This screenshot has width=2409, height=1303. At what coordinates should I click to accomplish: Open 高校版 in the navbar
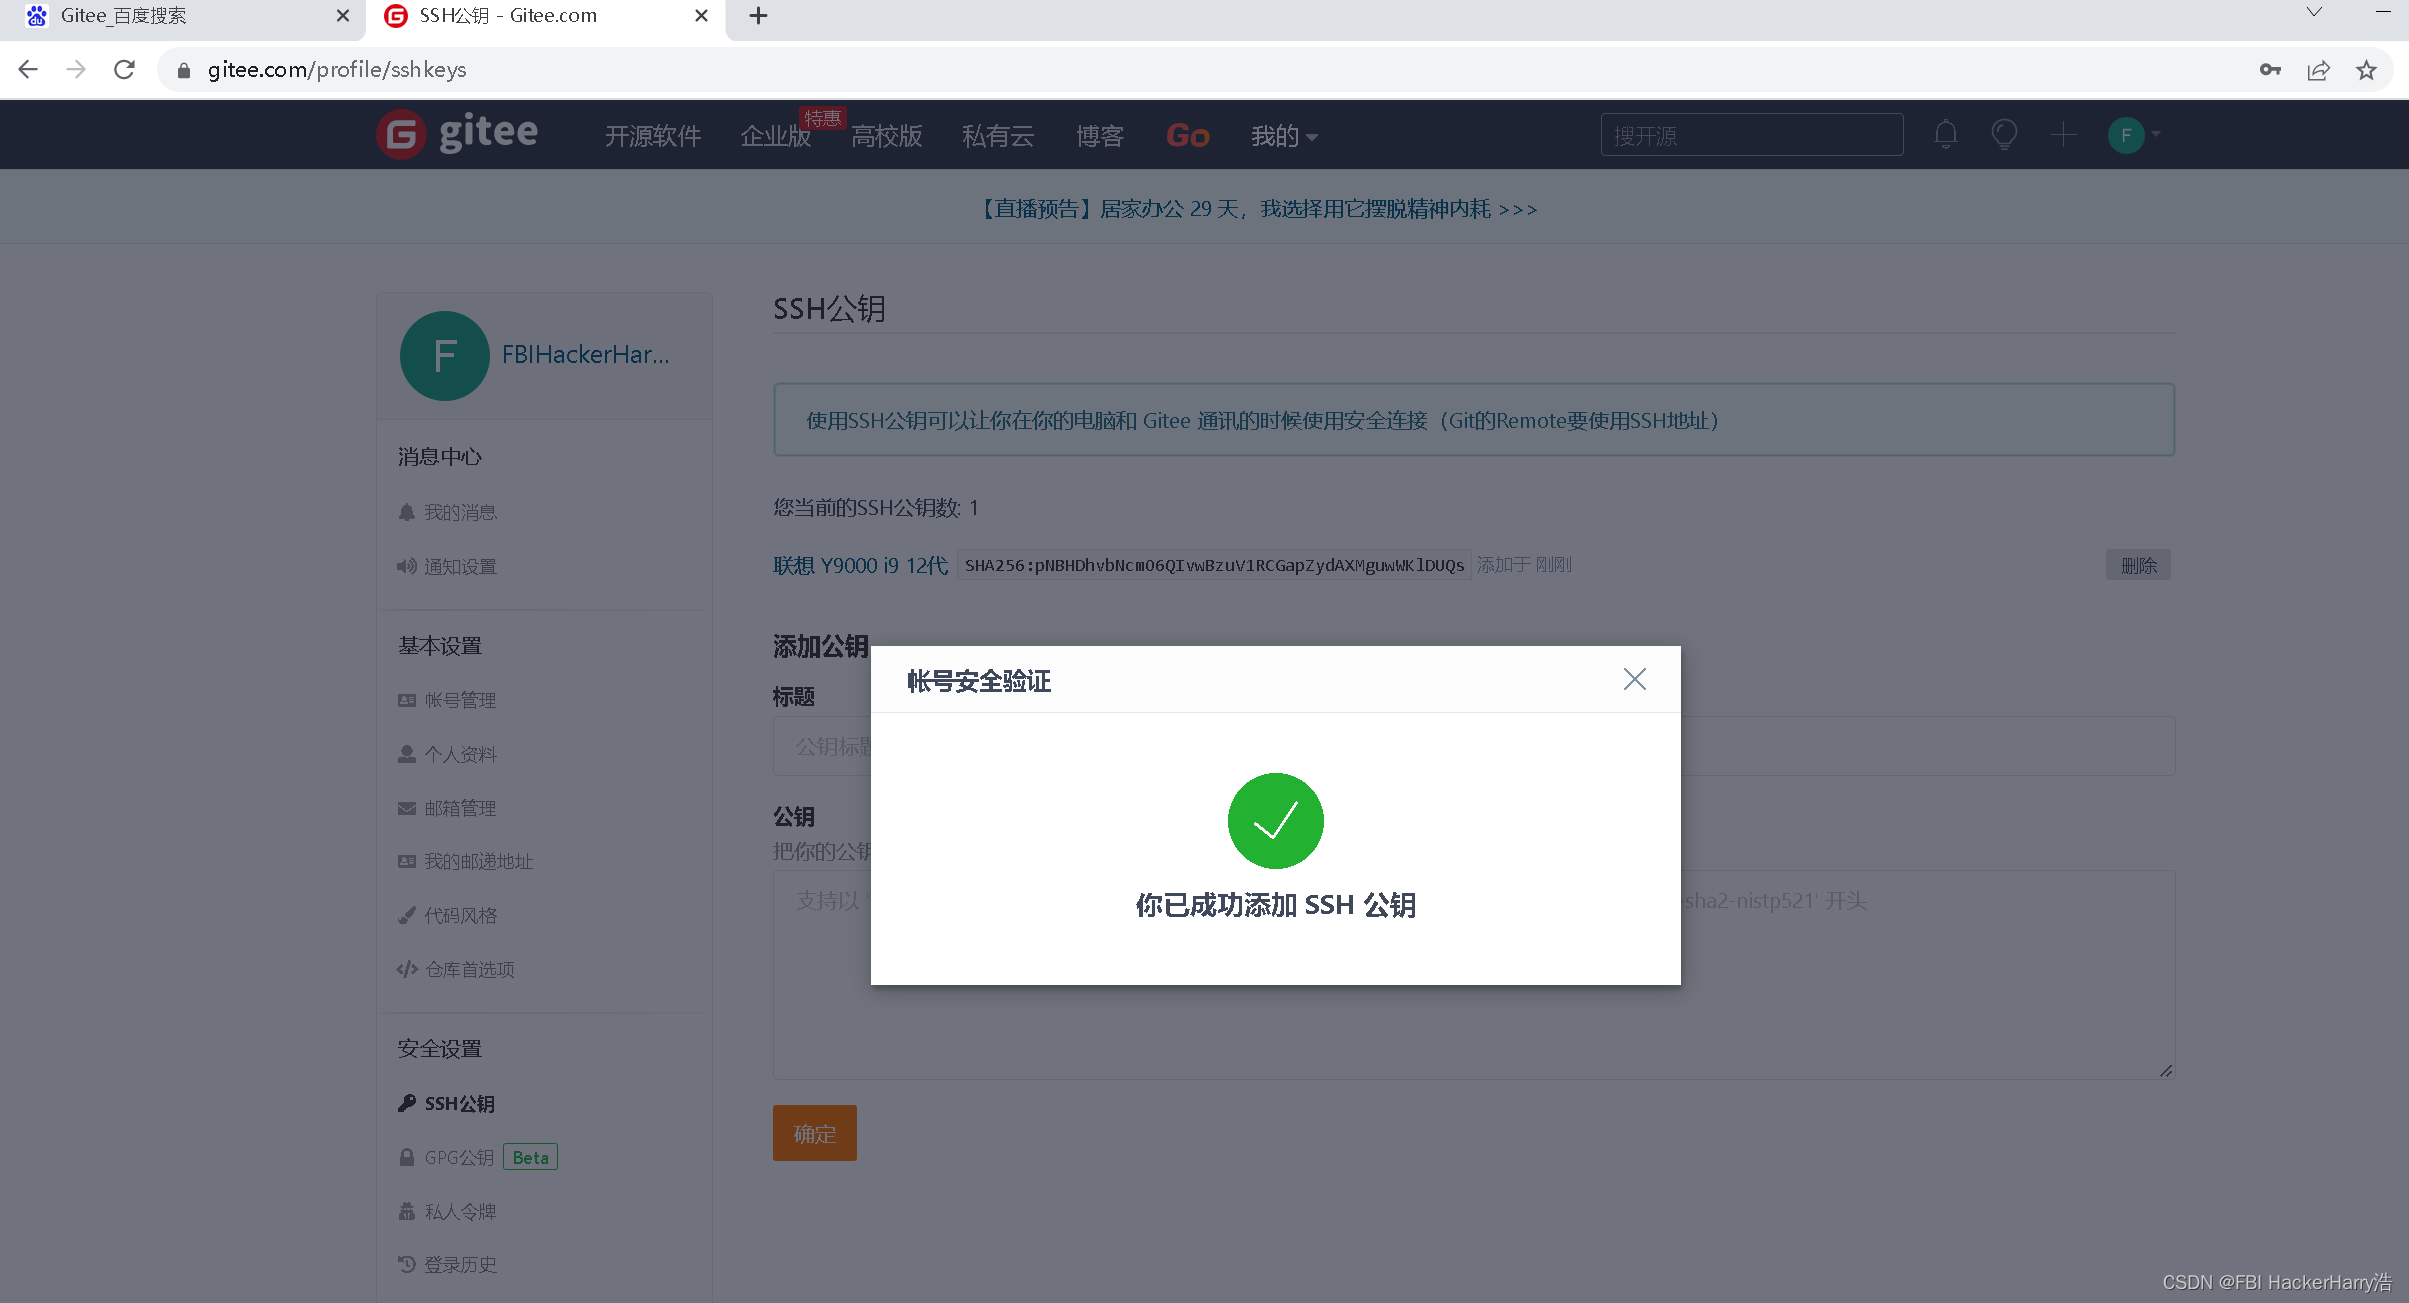(x=886, y=136)
